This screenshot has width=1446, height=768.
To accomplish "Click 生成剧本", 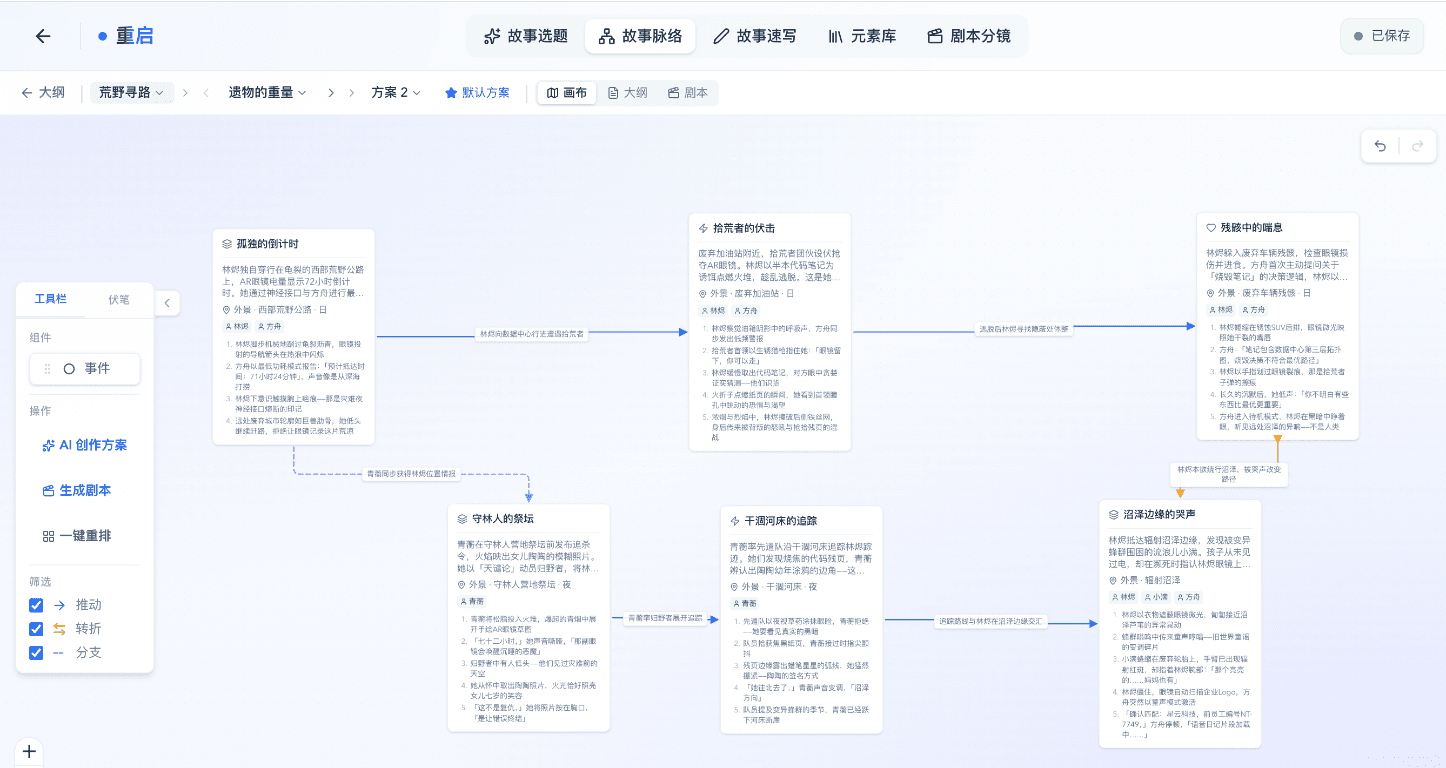I will [77, 490].
